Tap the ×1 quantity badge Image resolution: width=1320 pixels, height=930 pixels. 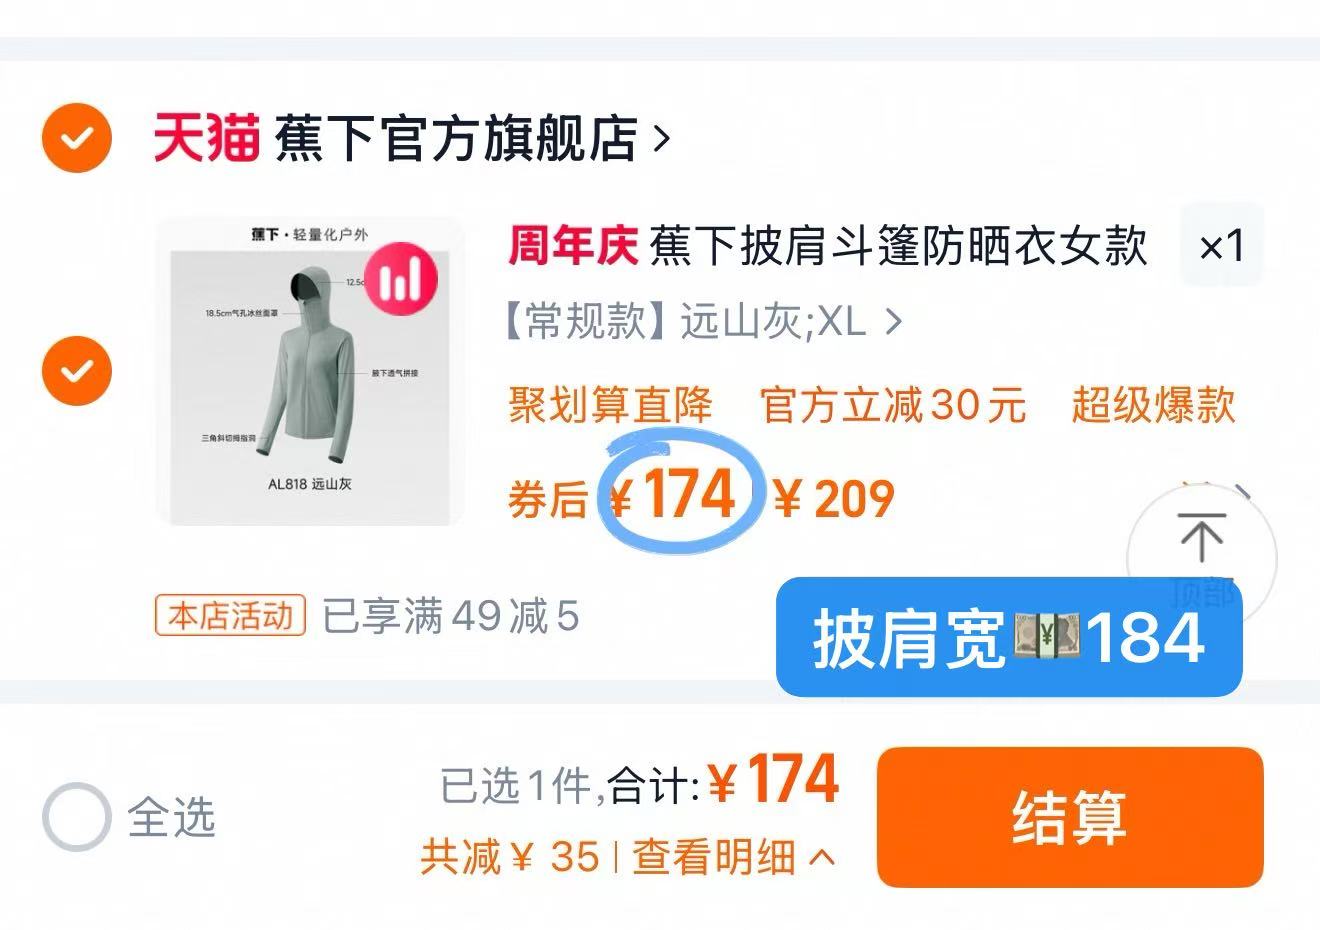coord(1222,246)
